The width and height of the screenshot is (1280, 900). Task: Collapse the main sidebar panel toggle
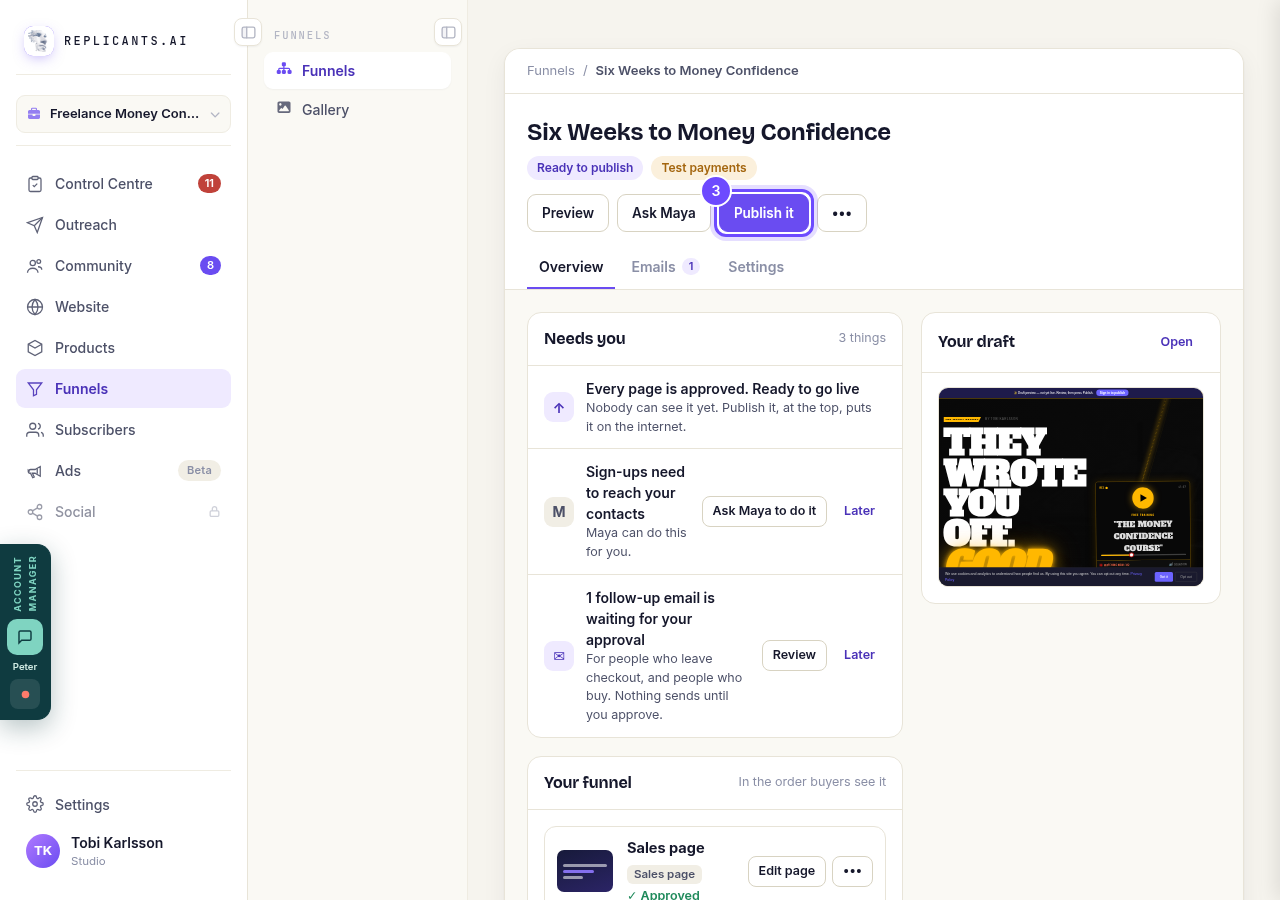(x=248, y=32)
